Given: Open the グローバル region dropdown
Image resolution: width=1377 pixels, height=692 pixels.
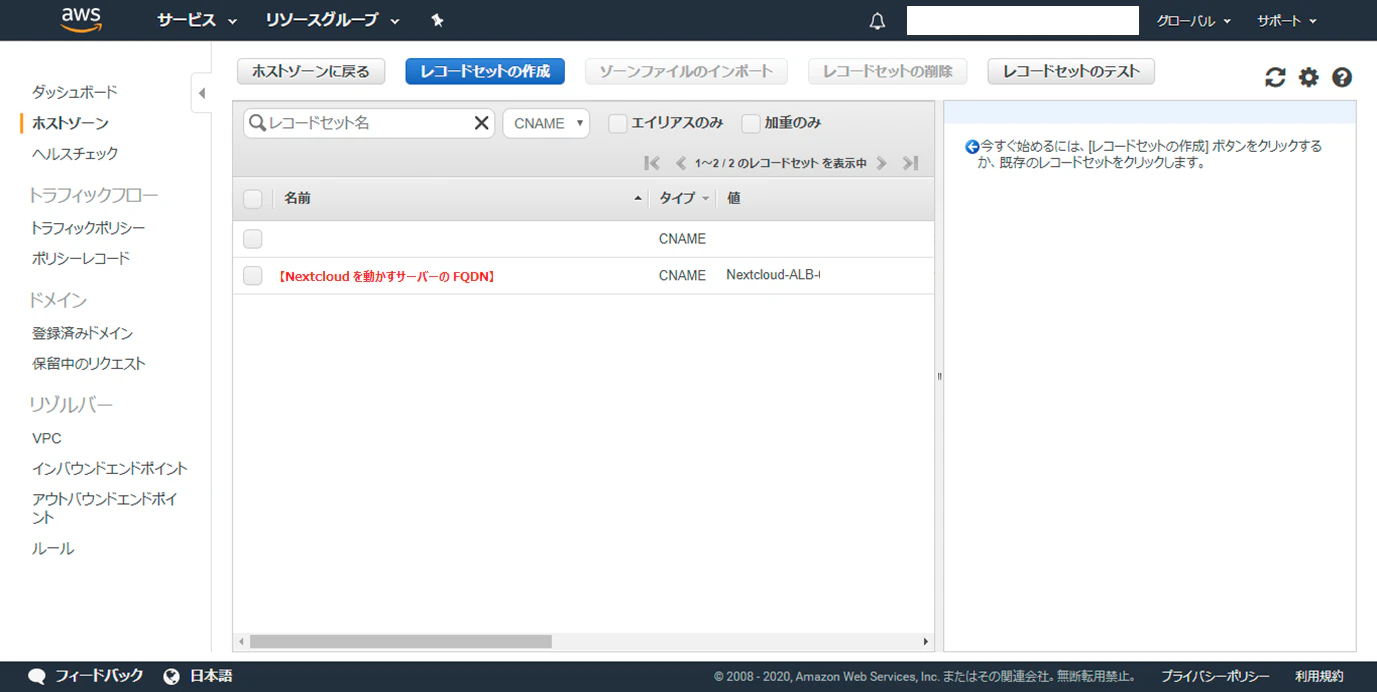Looking at the screenshot, I should [1194, 20].
